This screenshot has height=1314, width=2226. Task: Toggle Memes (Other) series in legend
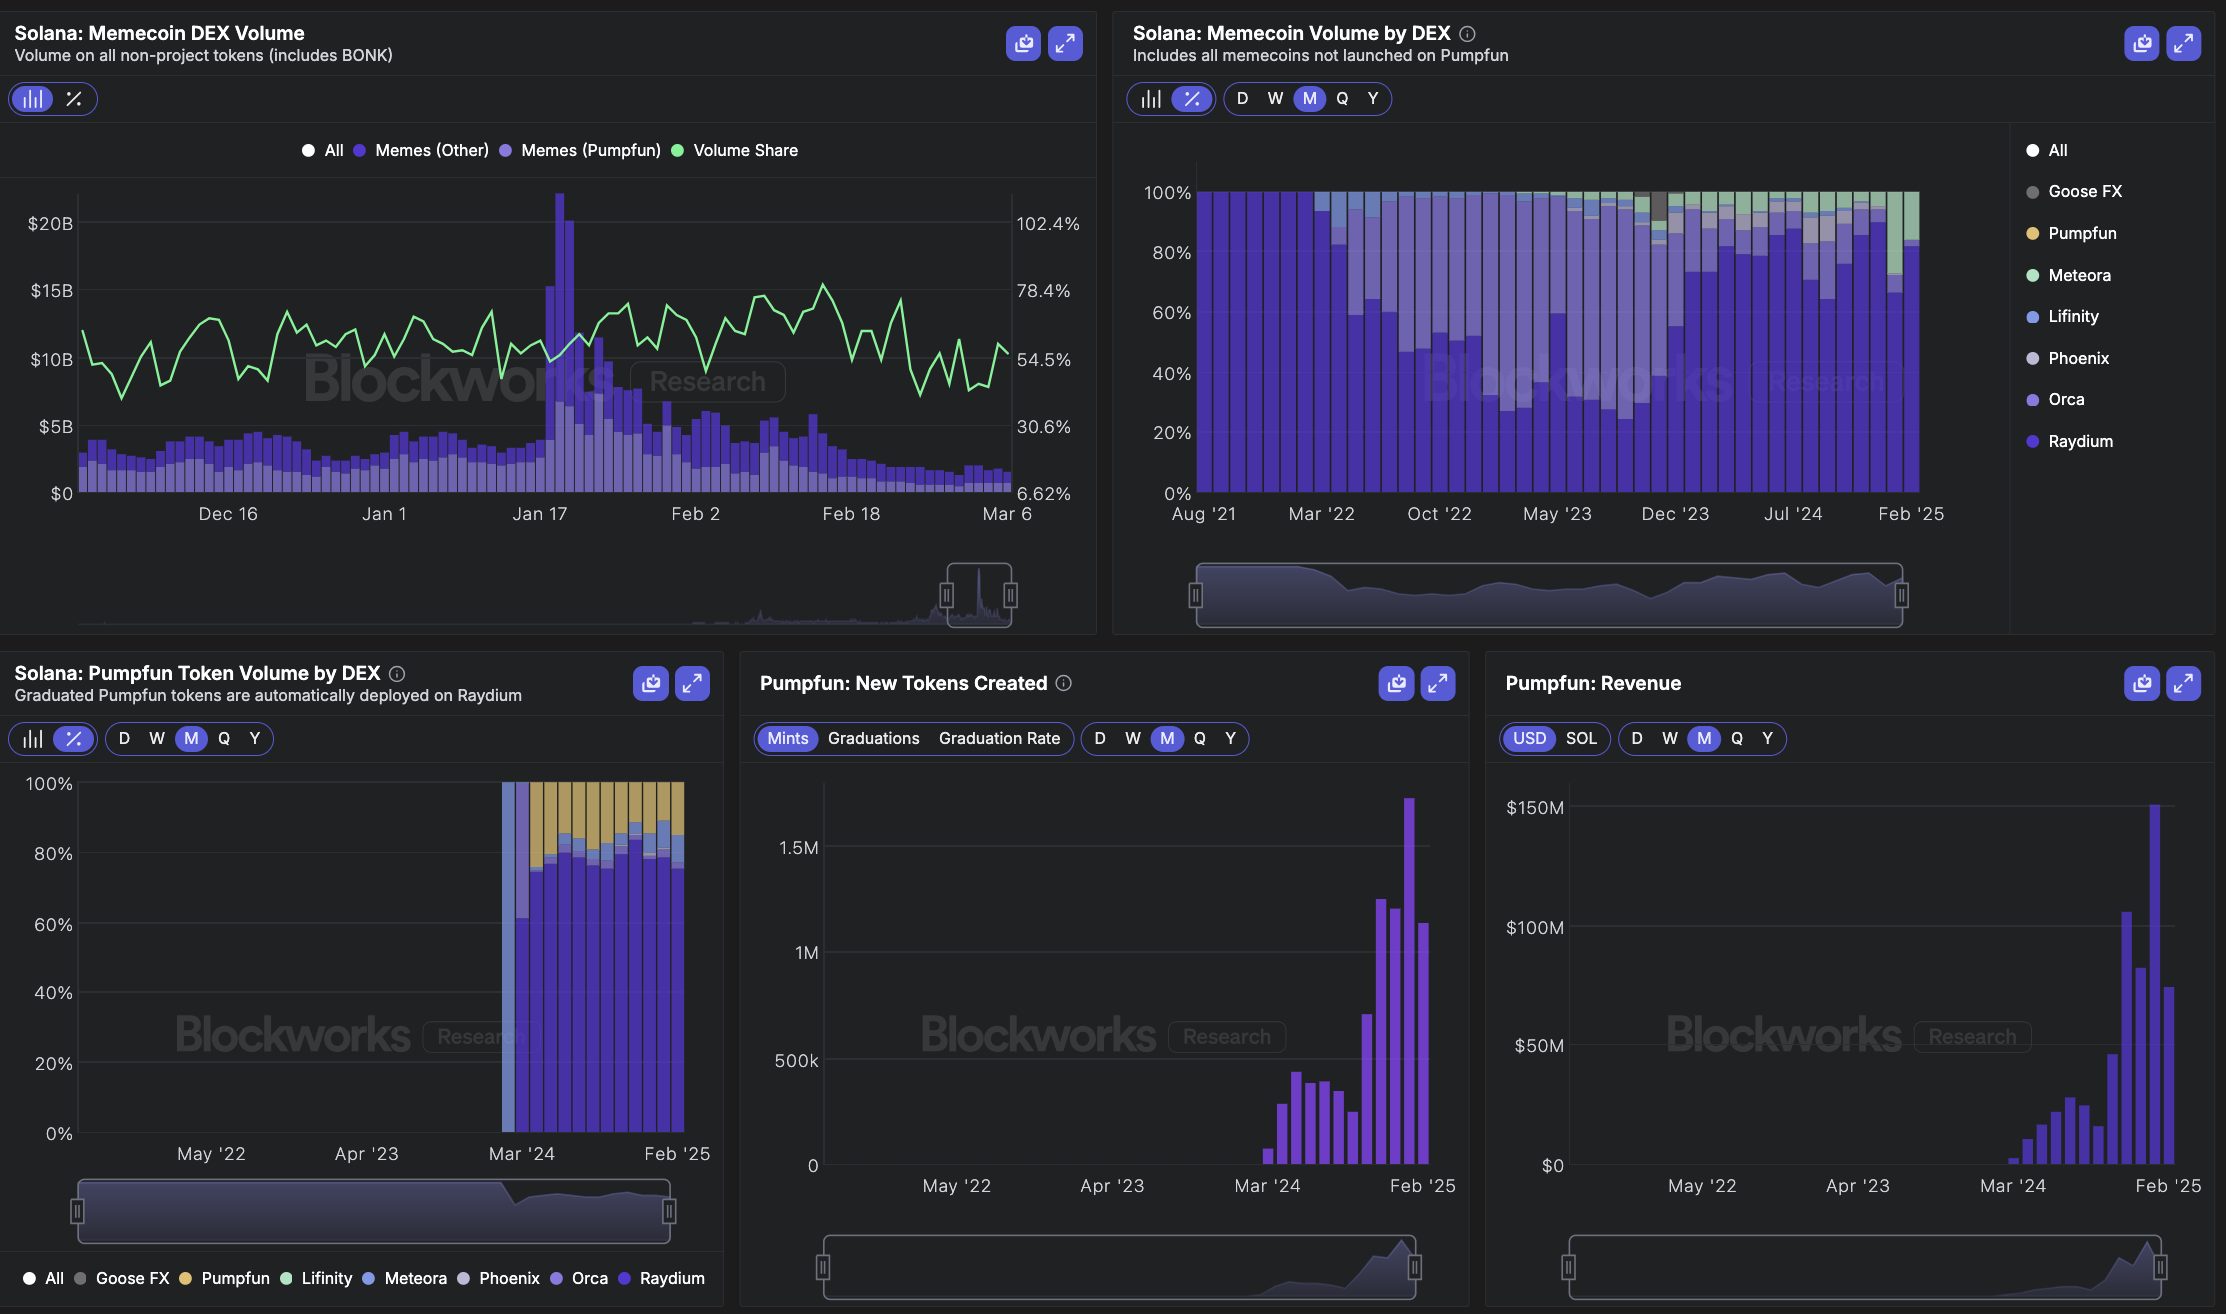tap(421, 151)
